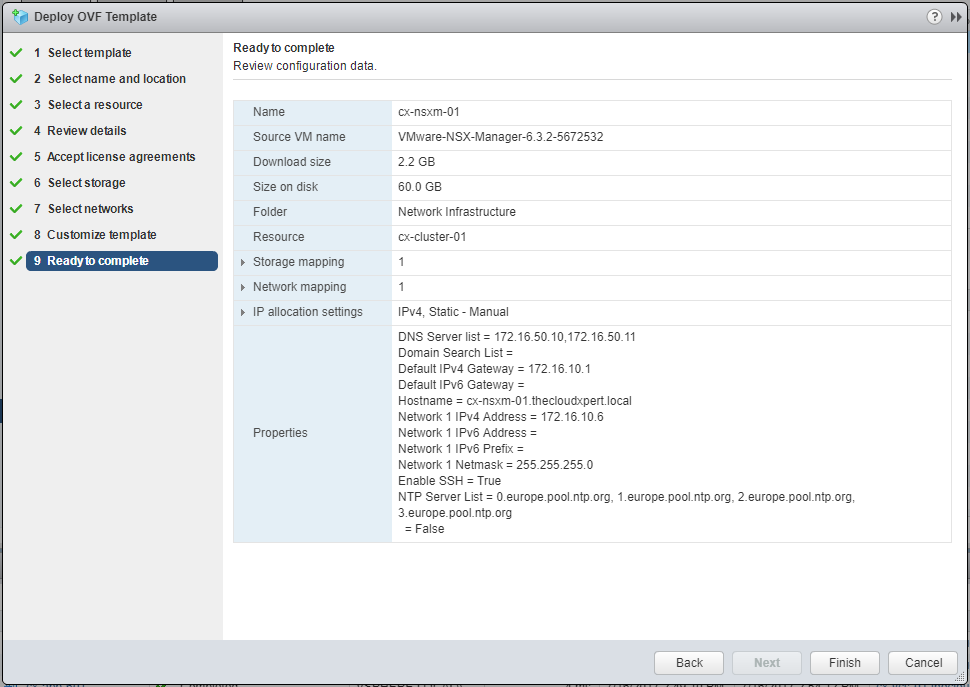Navigate to step 7 Select networks

click(90, 209)
